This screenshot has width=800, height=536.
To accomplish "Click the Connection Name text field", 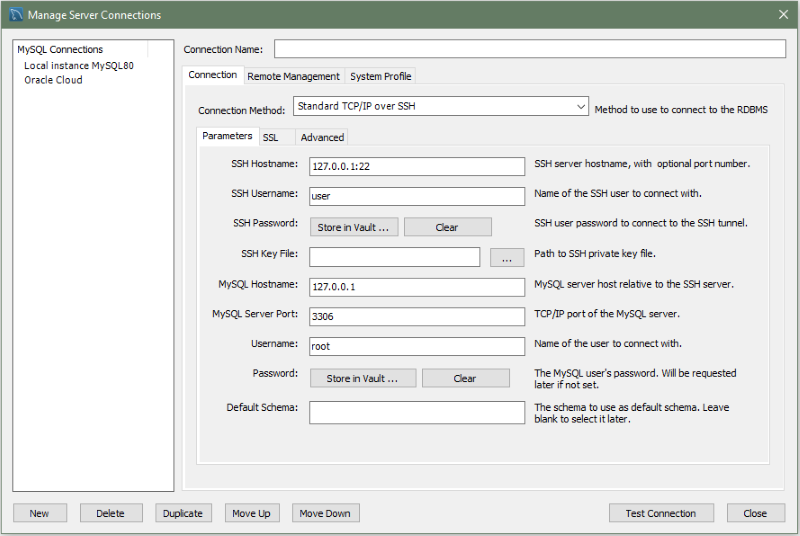I will point(530,49).
